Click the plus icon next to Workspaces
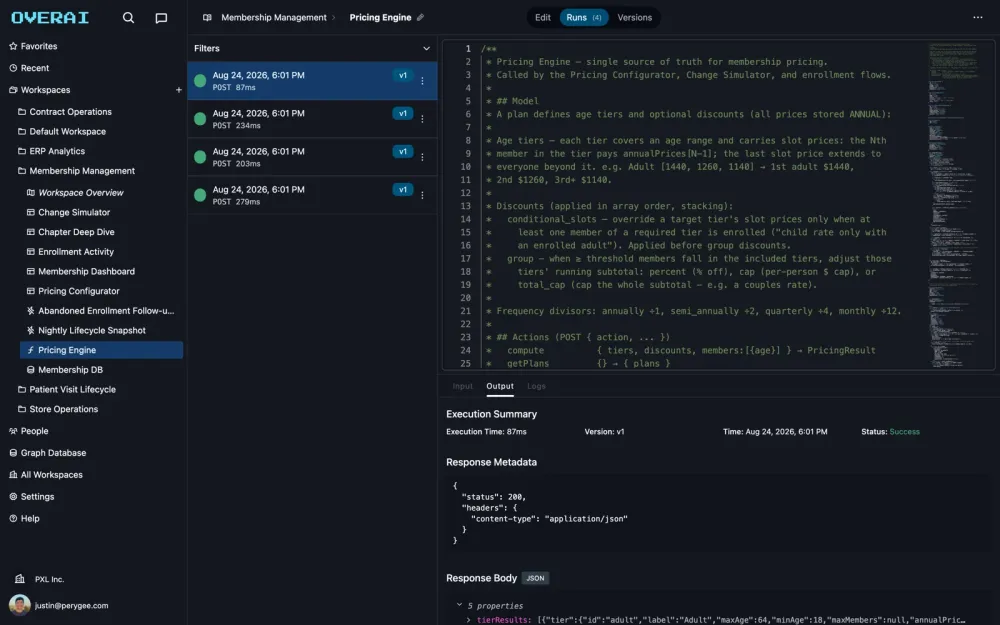 coord(179,90)
